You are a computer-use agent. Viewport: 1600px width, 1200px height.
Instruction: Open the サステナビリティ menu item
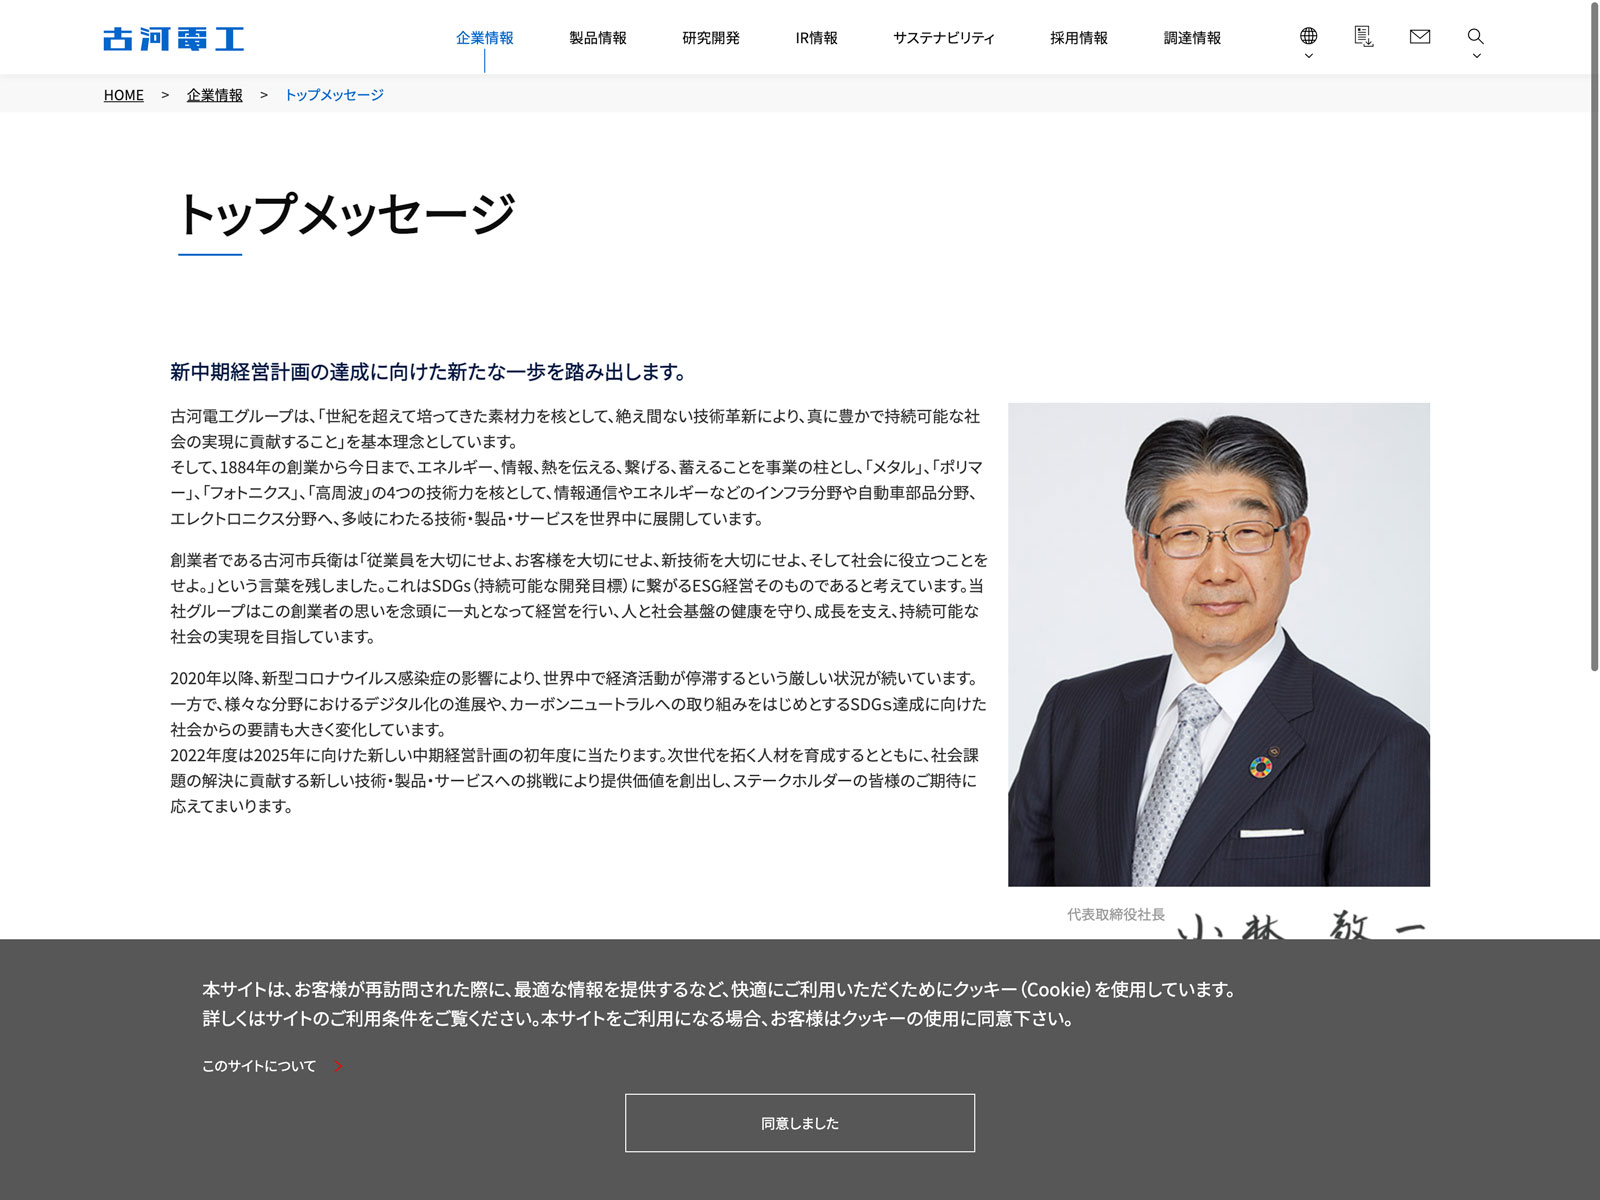tap(943, 38)
